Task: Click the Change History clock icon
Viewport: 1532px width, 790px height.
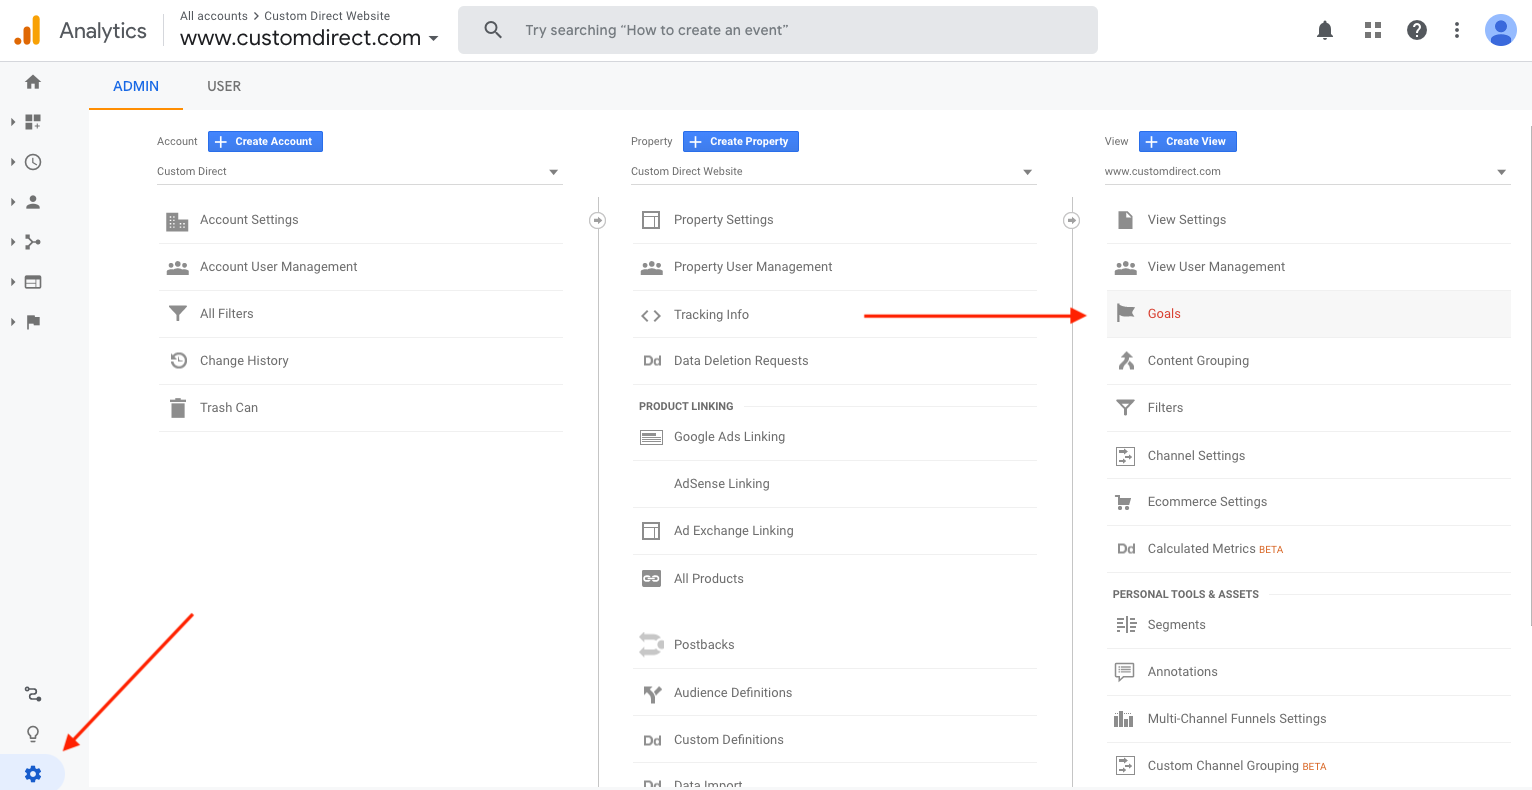Action: click(178, 361)
